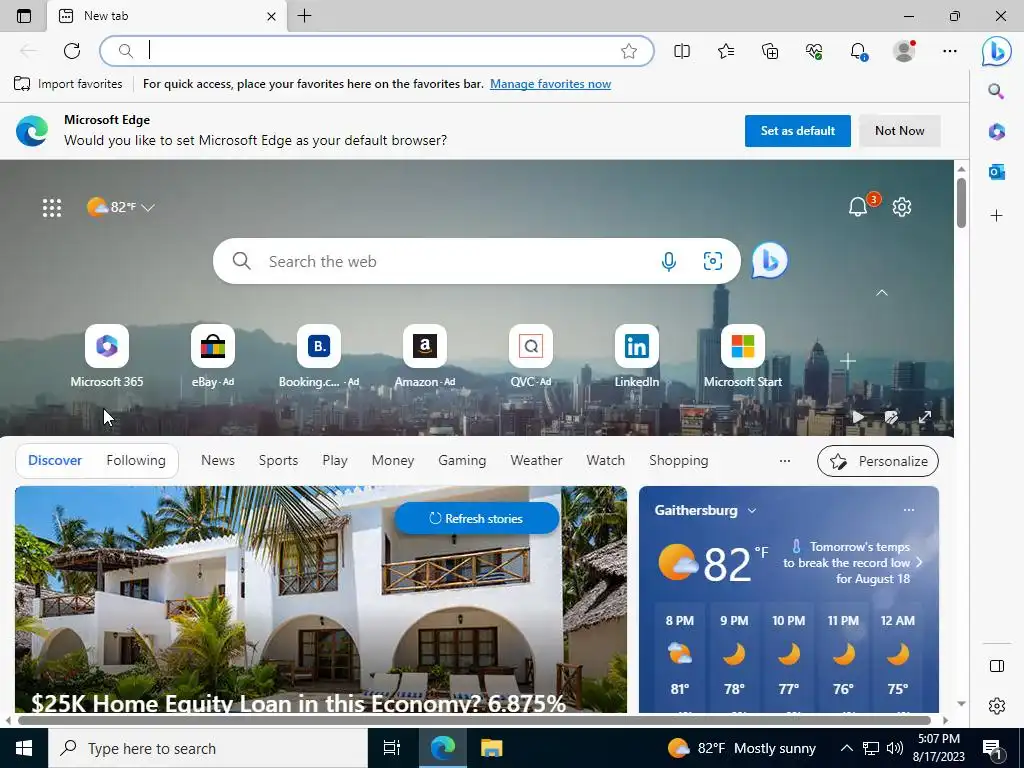Open Microsoft 365 sidebar icon
The width and height of the screenshot is (1024, 768).
[997, 131]
